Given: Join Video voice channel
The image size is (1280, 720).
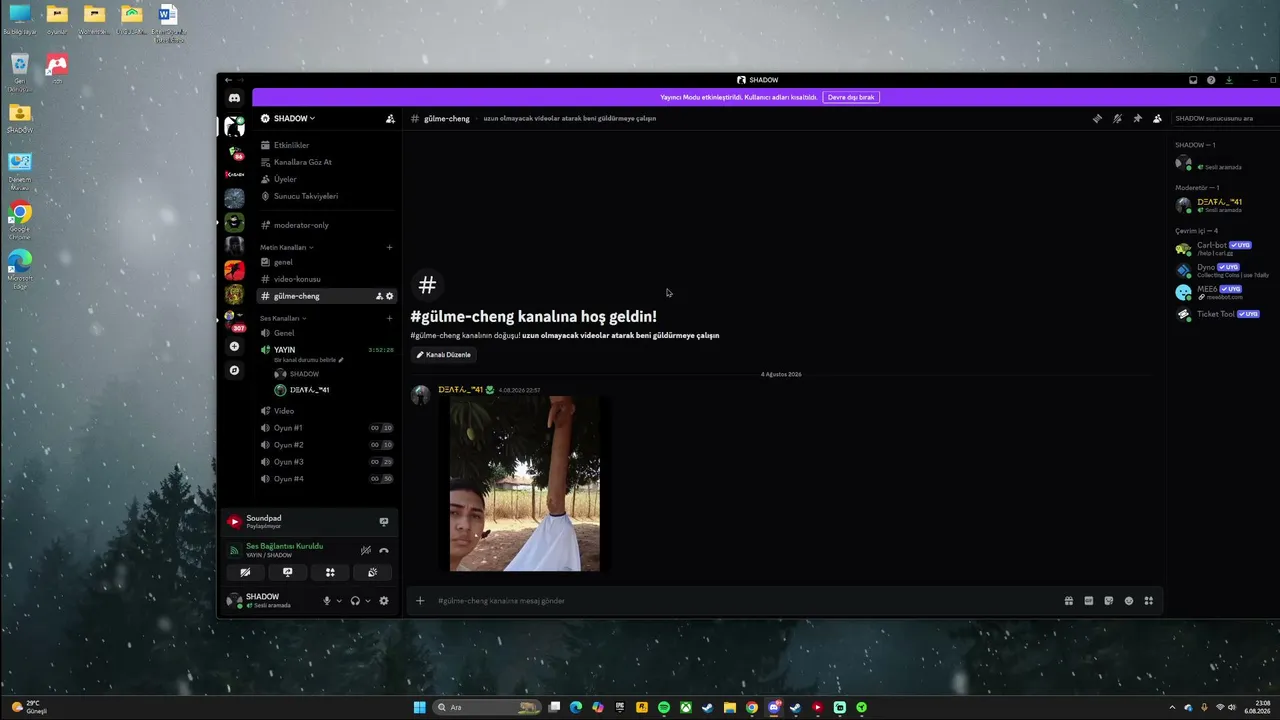Looking at the screenshot, I should [x=327, y=411].
